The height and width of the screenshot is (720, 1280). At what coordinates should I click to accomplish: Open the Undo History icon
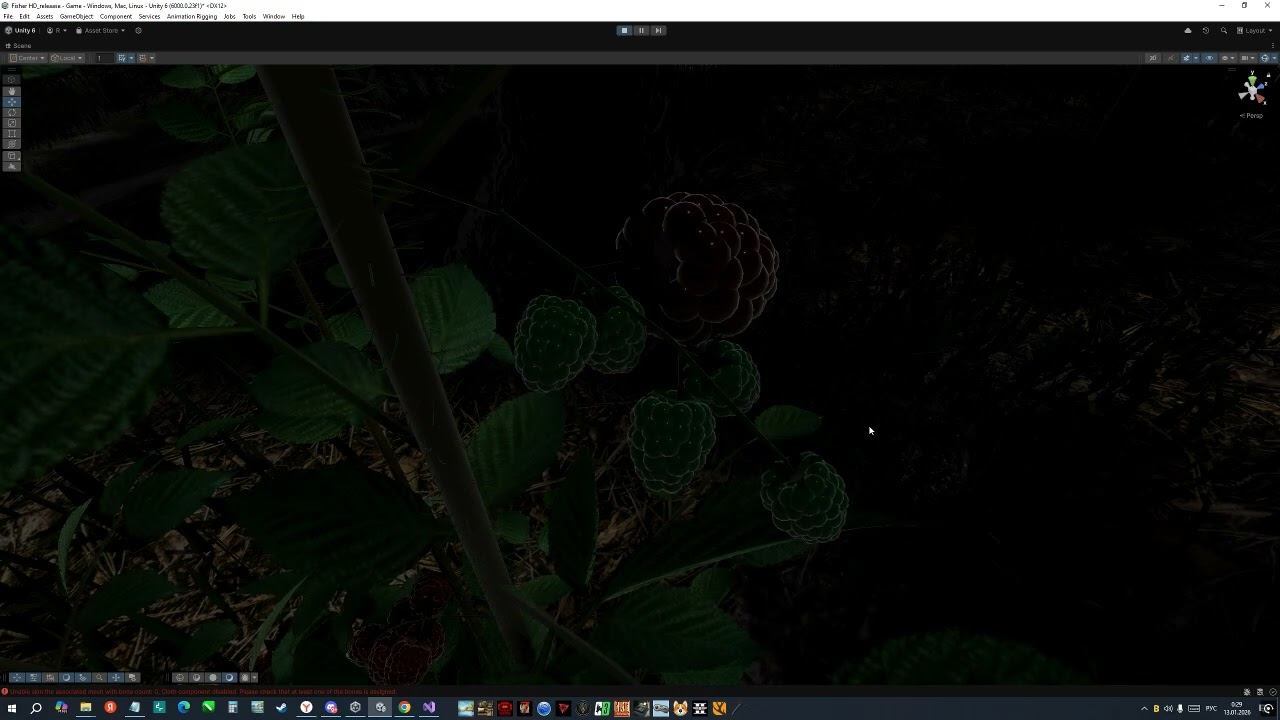coord(1206,30)
